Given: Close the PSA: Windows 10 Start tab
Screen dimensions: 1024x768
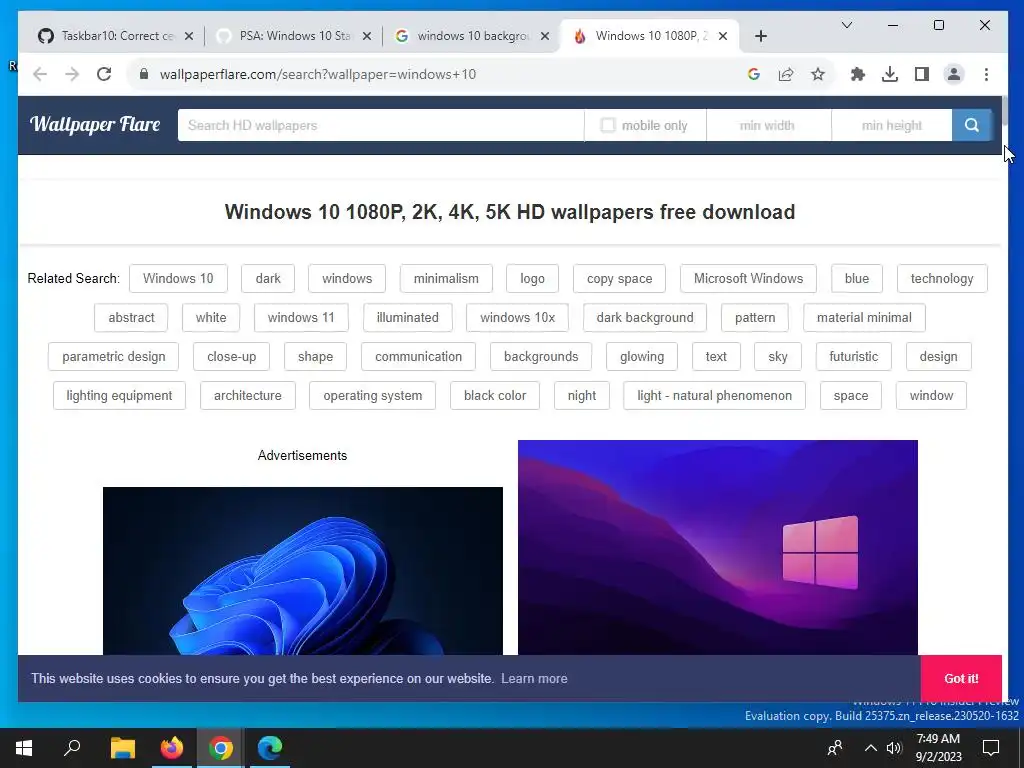Looking at the screenshot, I should click(367, 36).
